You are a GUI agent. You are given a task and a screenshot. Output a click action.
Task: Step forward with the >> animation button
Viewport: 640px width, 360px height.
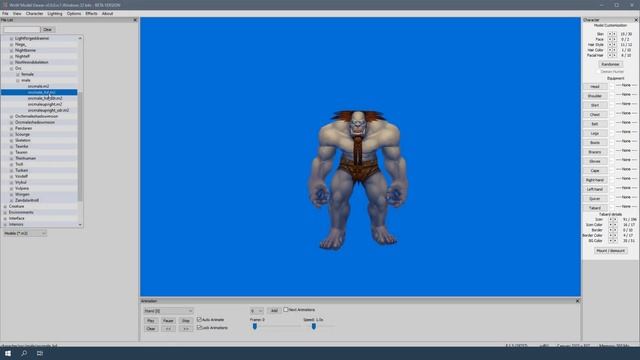[186, 329]
